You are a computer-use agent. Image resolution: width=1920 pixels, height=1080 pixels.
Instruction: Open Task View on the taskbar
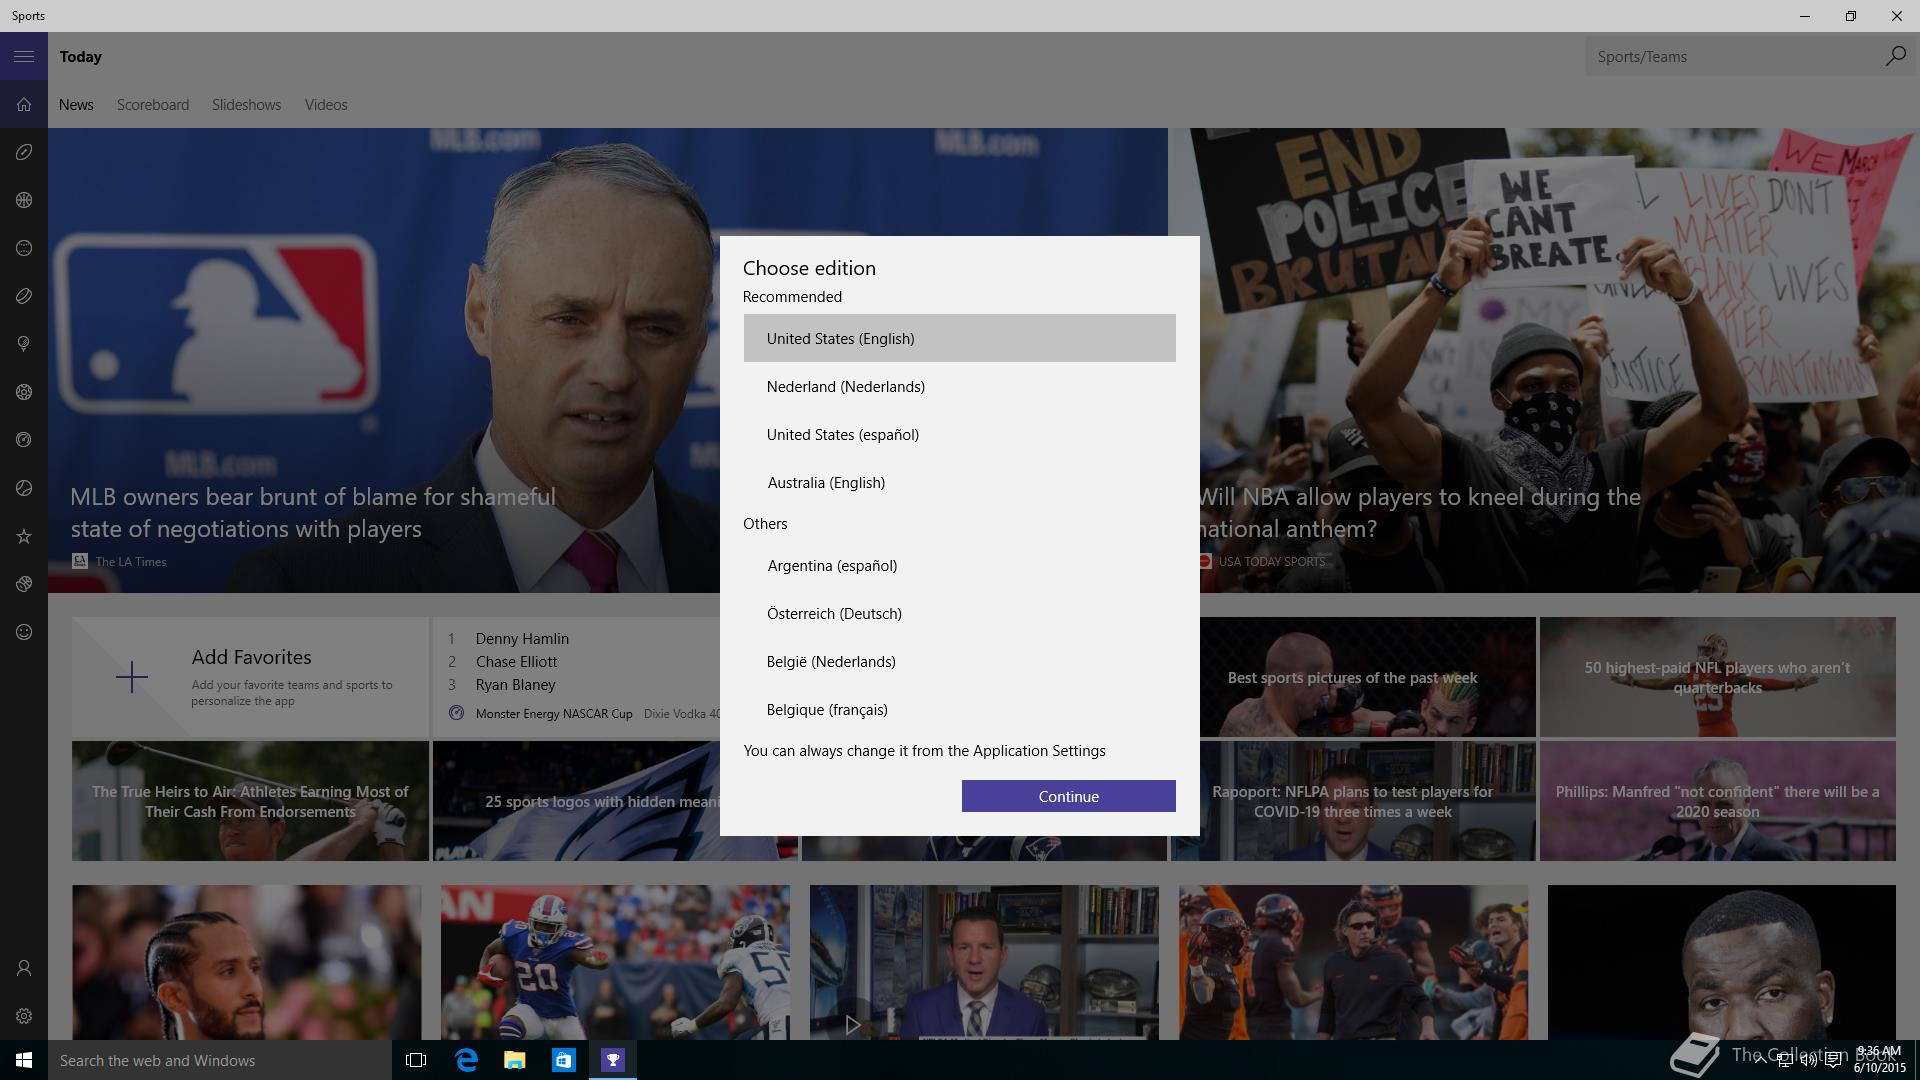416,1060
